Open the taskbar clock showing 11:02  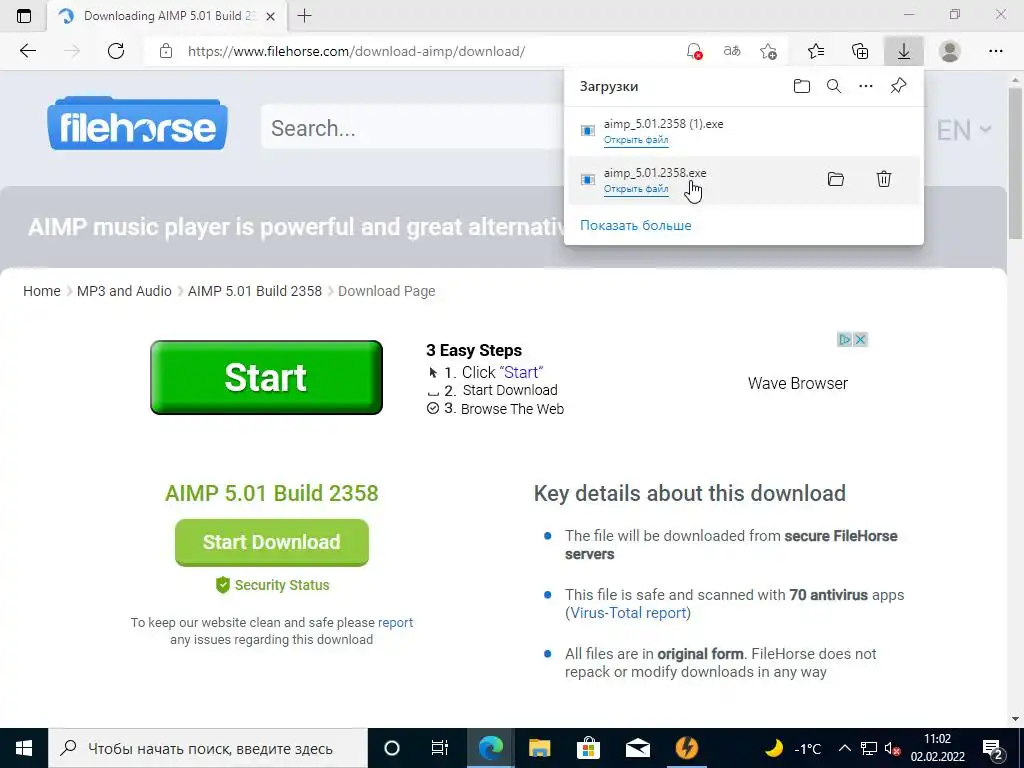point(937,748)
